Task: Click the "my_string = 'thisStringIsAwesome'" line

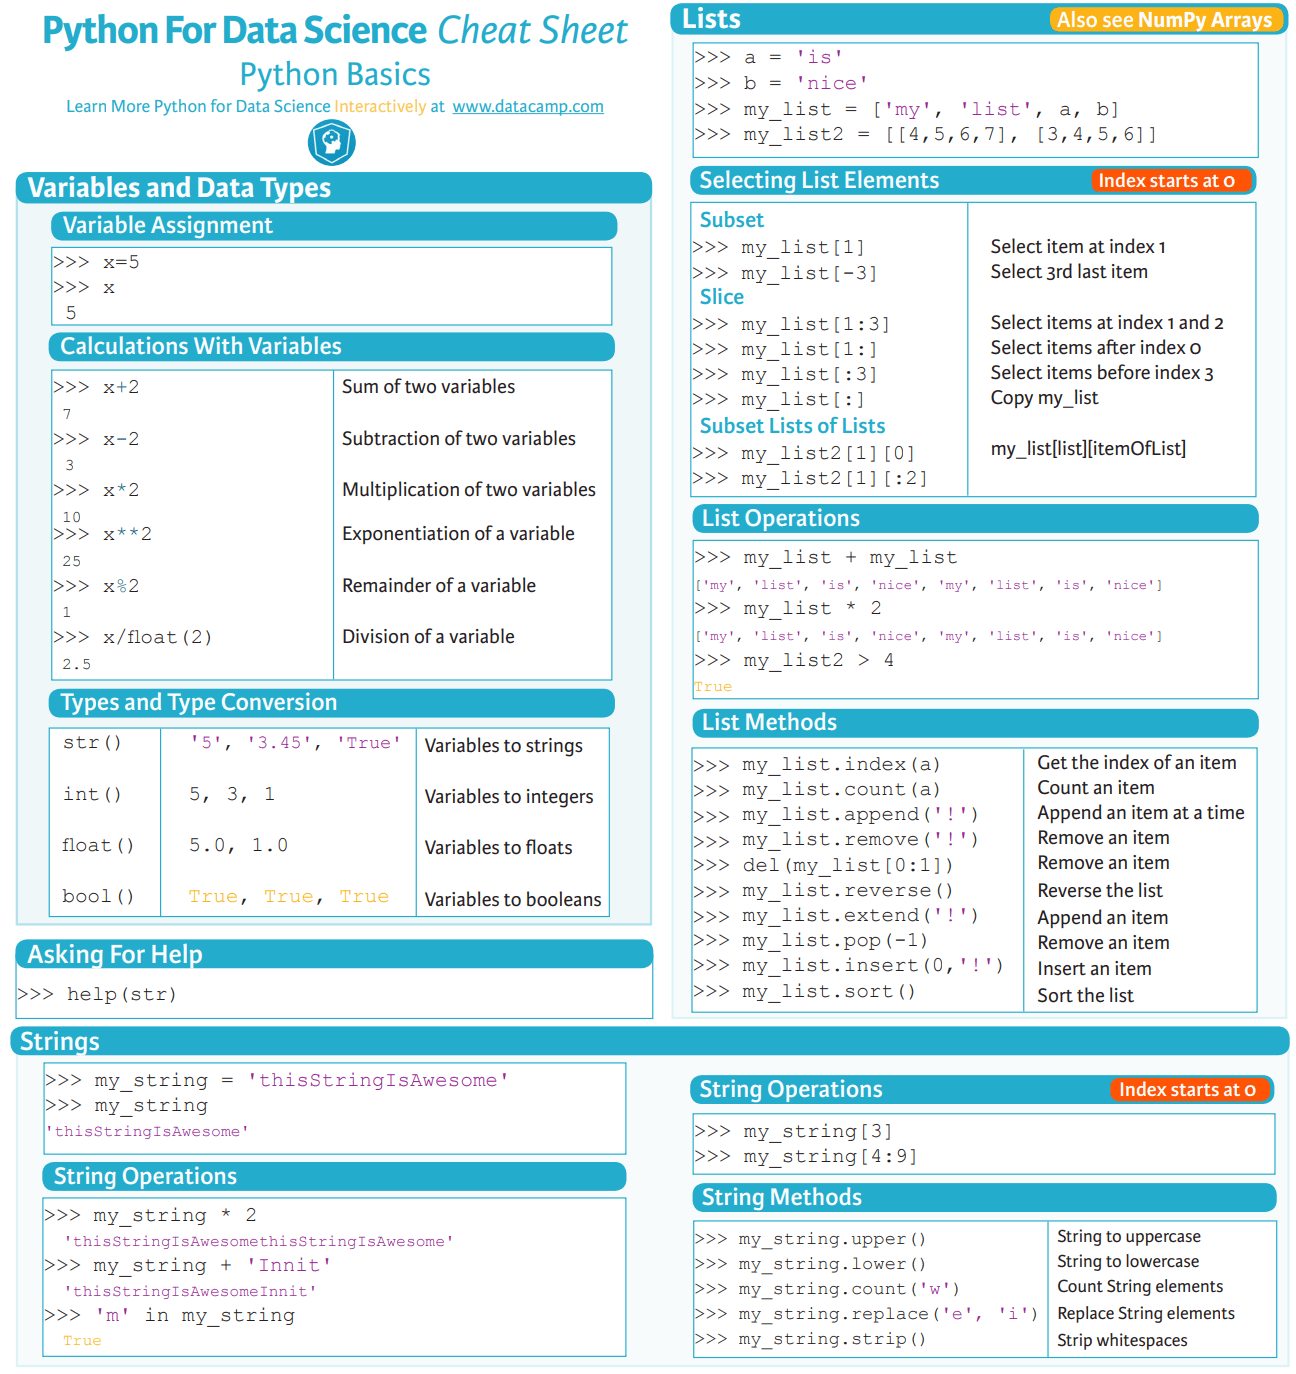Action: 277,1080
